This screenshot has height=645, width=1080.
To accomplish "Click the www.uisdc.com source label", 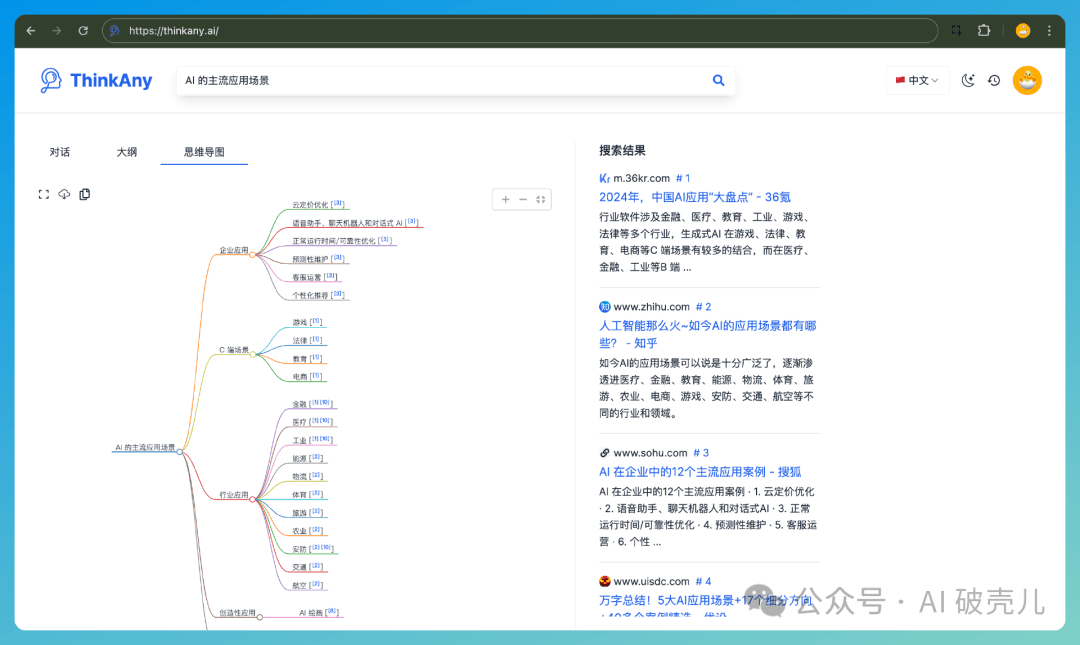I will (652, 582).
